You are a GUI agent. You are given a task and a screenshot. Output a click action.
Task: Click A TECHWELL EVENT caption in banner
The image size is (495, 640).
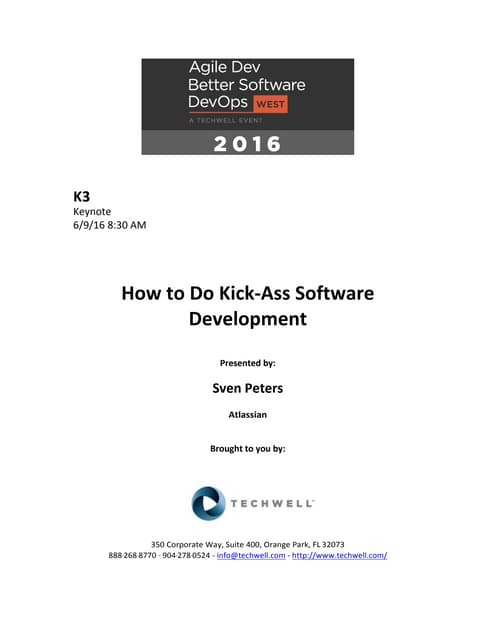226,120
